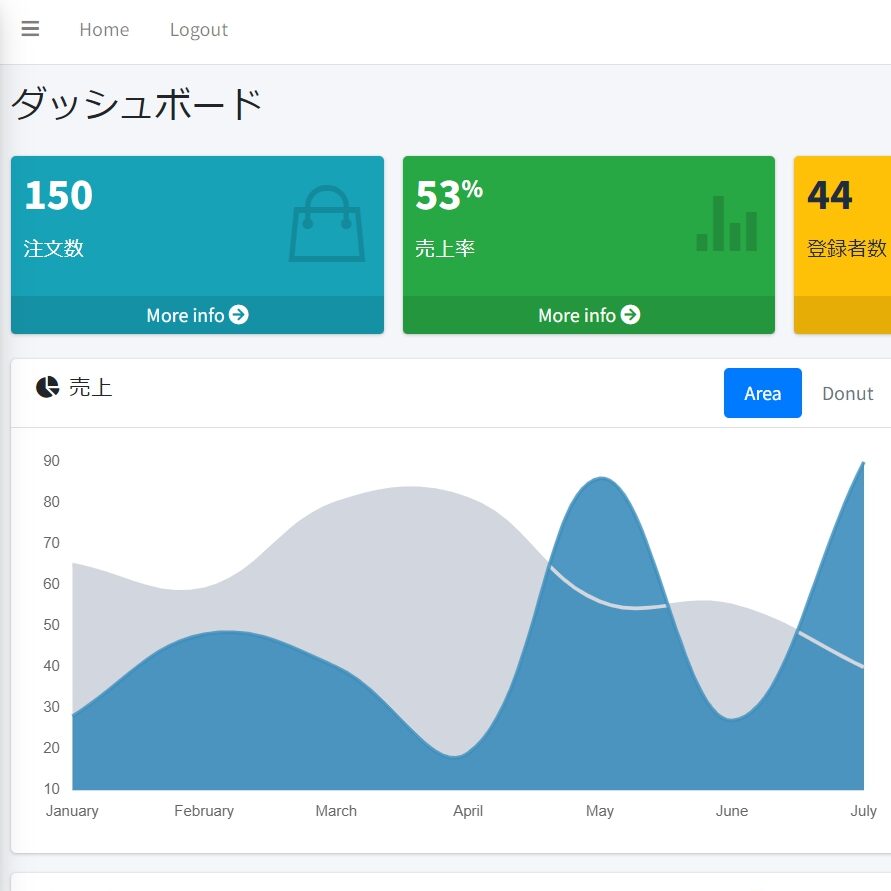Click the May label on the chart axis
The height and width of the screenshot is (891, 891).
pos(600,810)
